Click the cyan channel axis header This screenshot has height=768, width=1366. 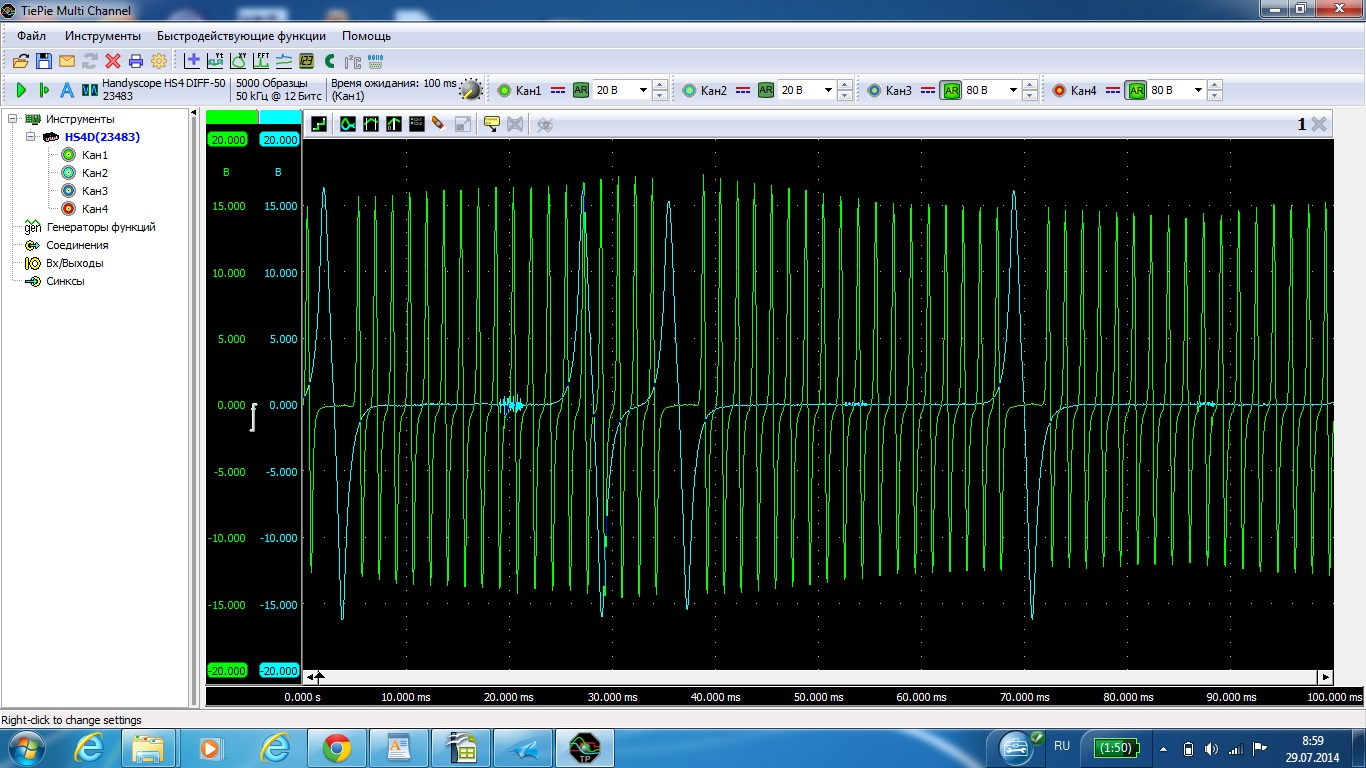pos(279,117)
